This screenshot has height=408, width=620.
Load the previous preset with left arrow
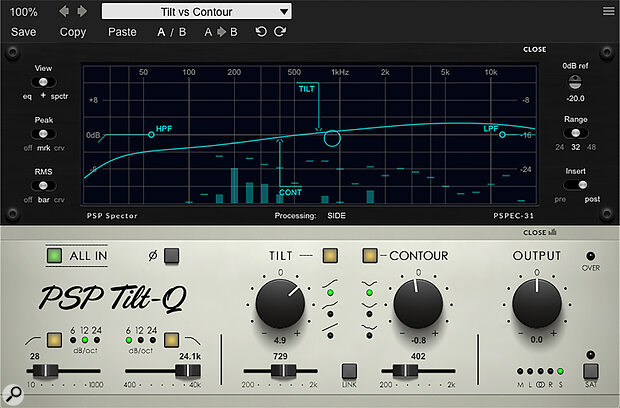click(x=64, y=11)
